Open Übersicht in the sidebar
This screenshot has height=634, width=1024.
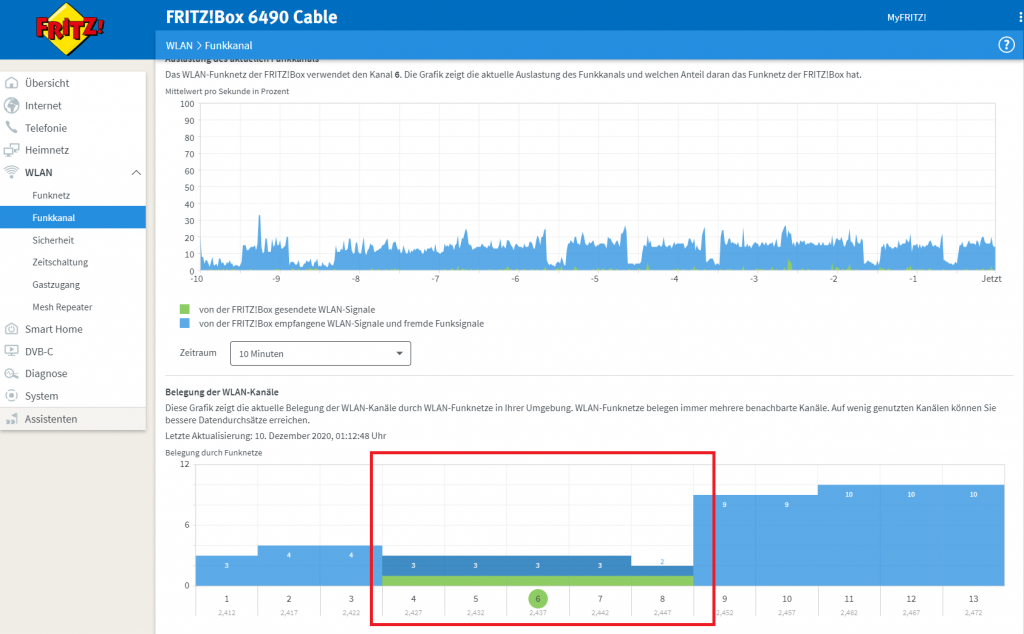[47, 83]
